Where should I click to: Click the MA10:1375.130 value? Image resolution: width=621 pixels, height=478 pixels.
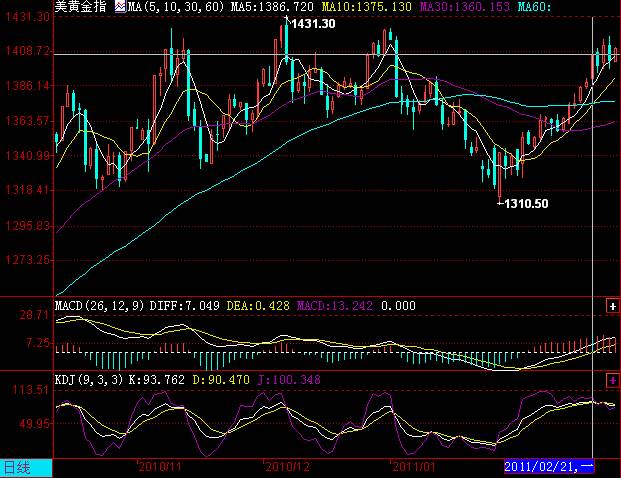pyautogui.click(x=366, y=7)
